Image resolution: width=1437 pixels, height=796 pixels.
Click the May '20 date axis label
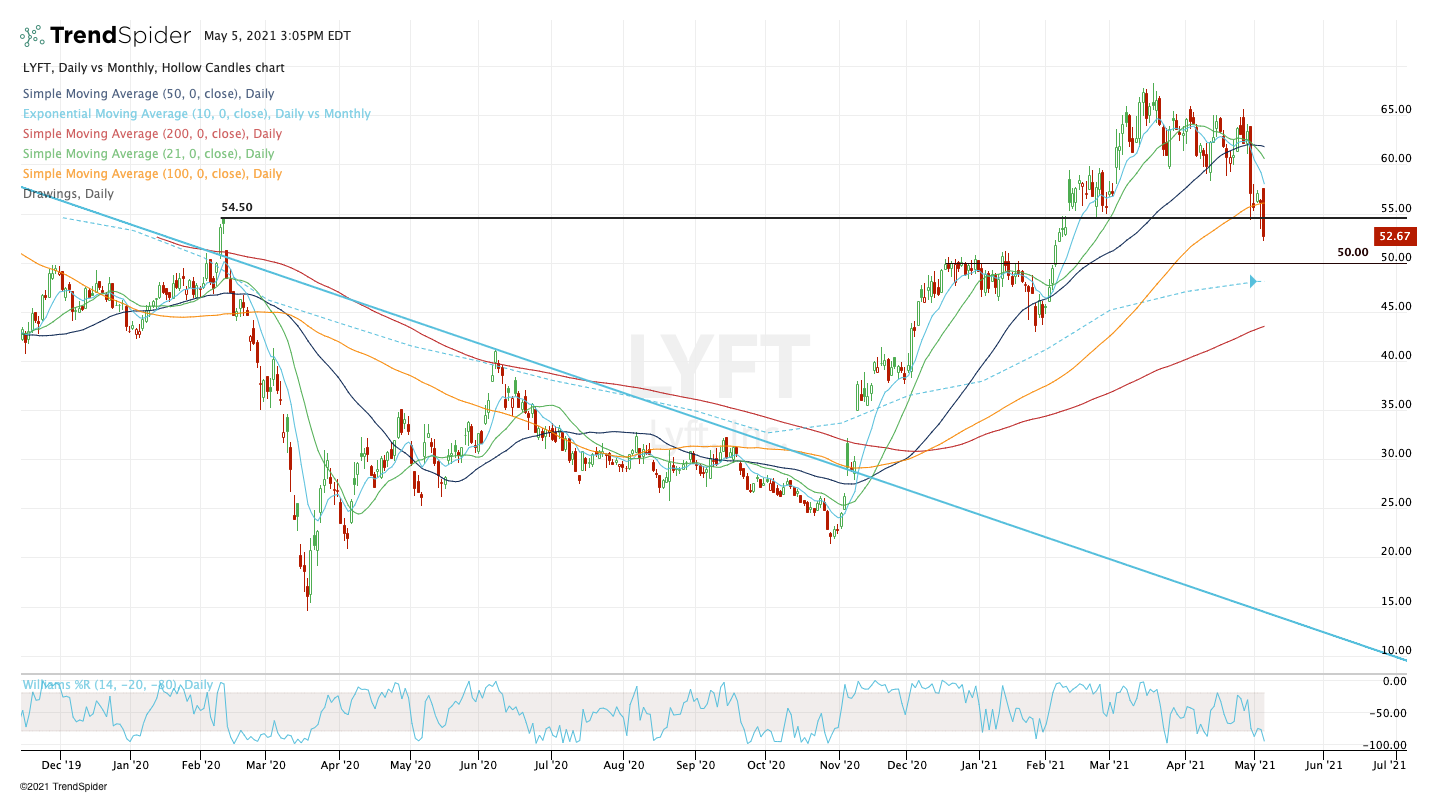pyautogui.click(x=411, y=765)
